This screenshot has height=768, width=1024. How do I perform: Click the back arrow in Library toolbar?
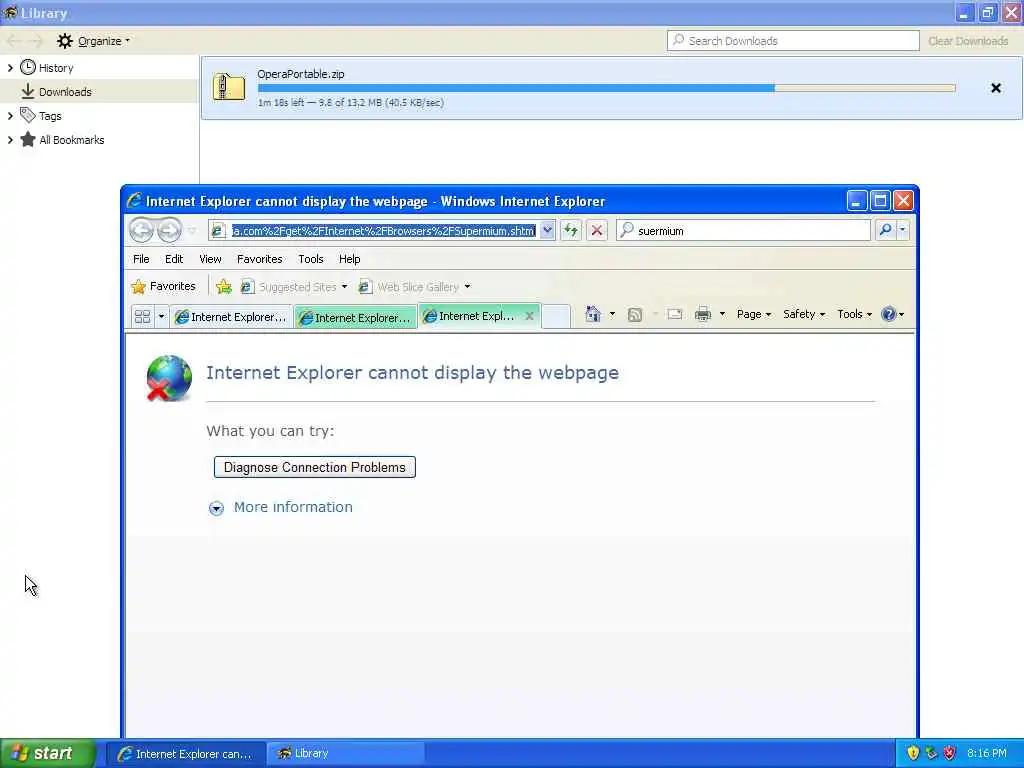point(13,41)
